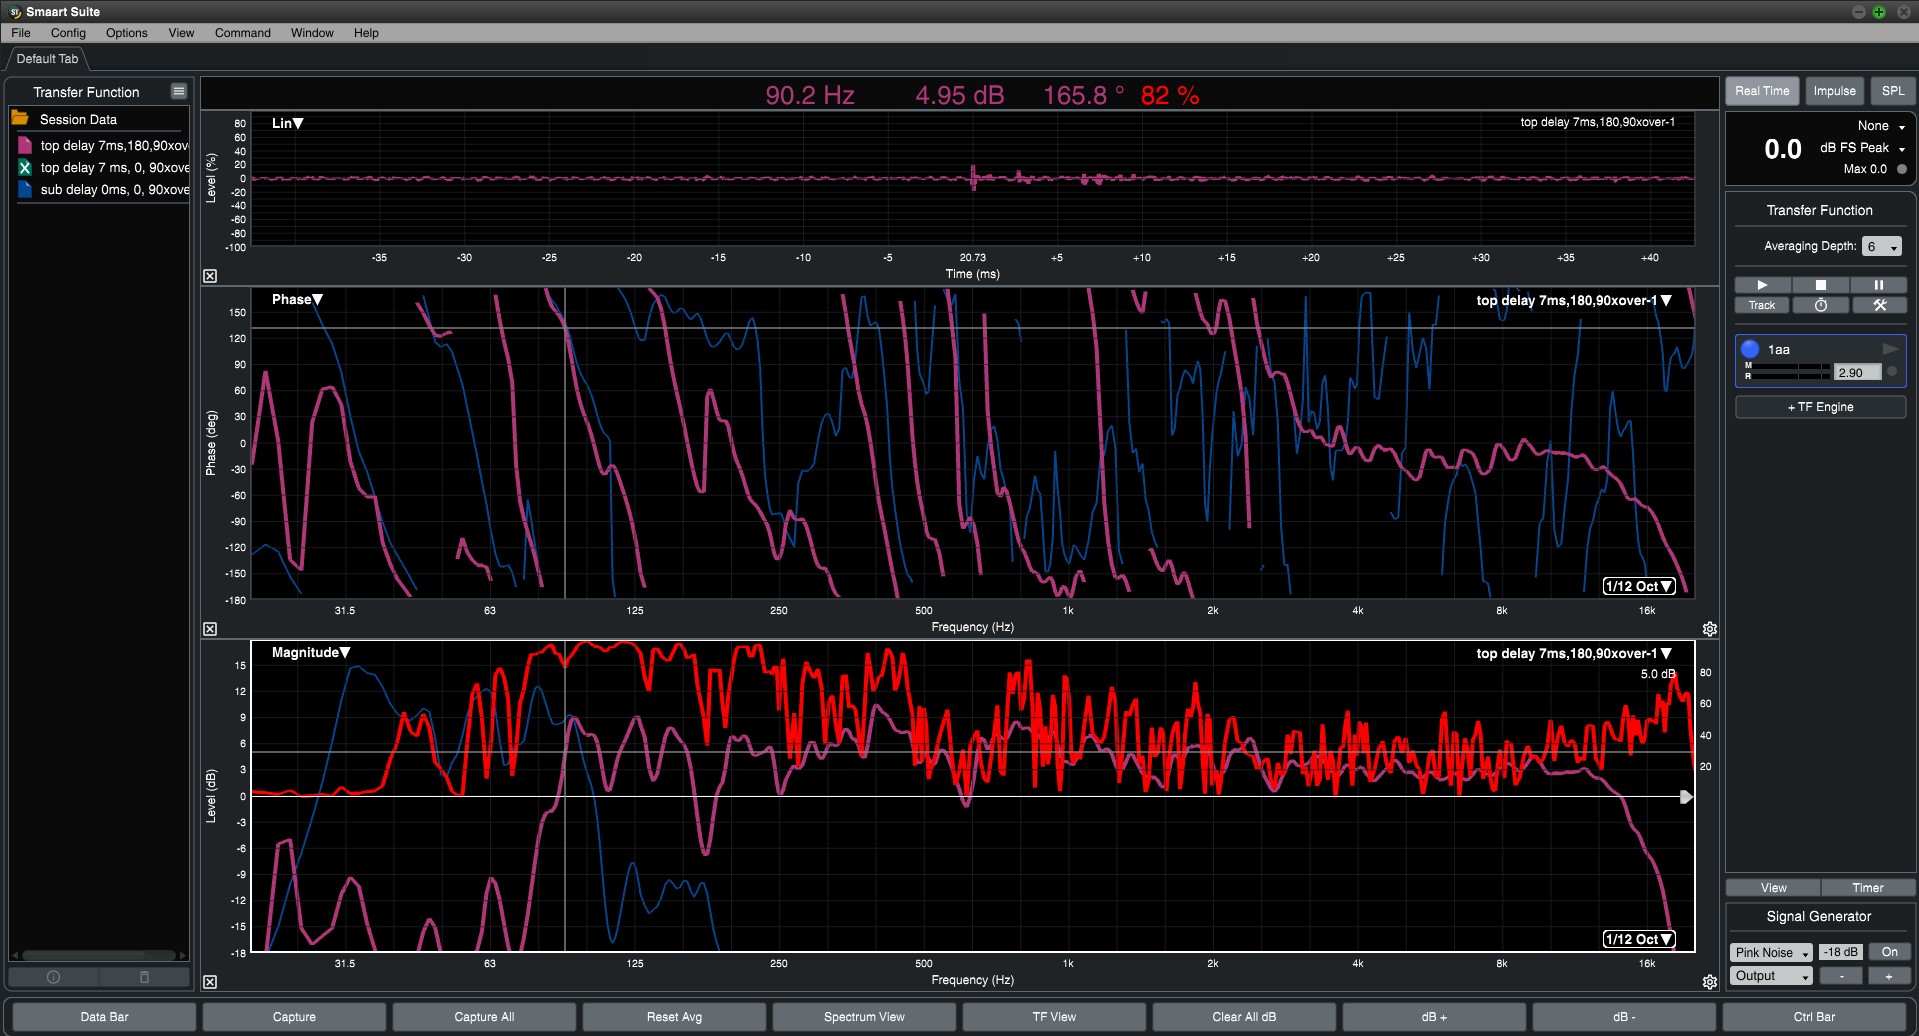
Task: Click the Spectrum View button
Action: click(864, 1017)
